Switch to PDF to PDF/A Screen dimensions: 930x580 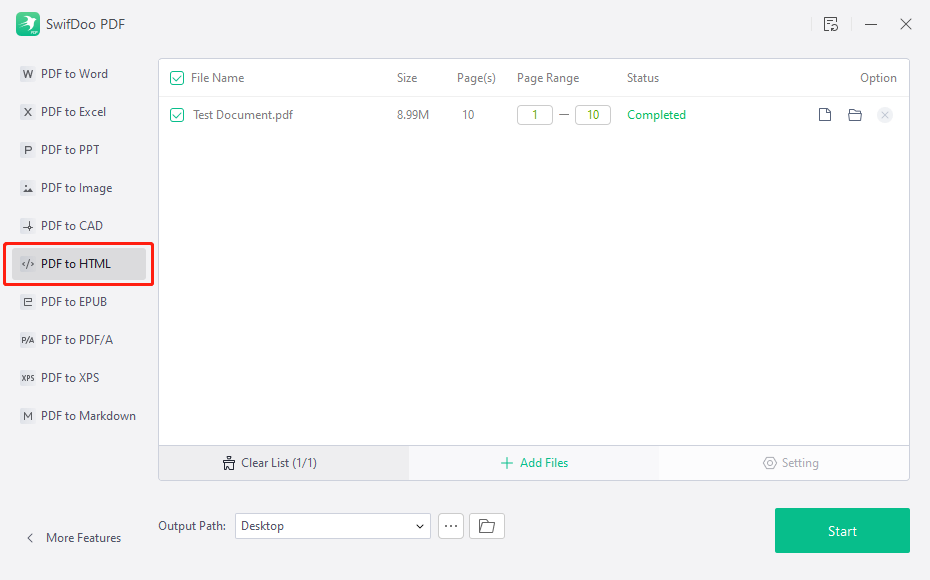(x=79, y=340)
